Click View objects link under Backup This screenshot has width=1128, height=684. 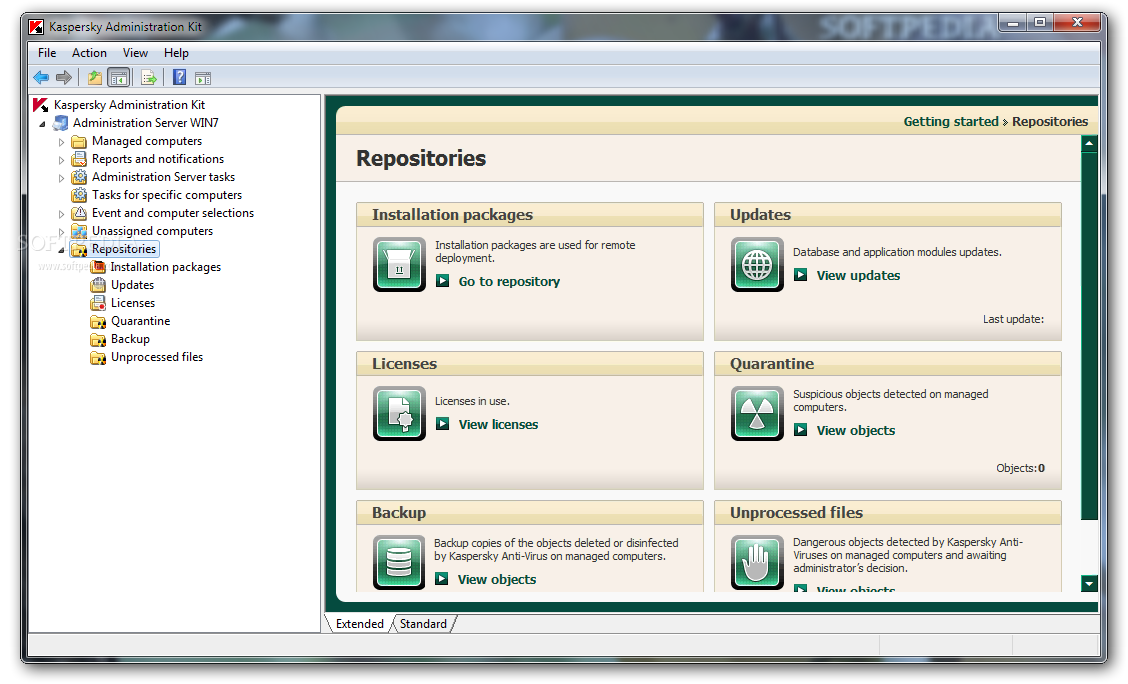tap(497, 579)
